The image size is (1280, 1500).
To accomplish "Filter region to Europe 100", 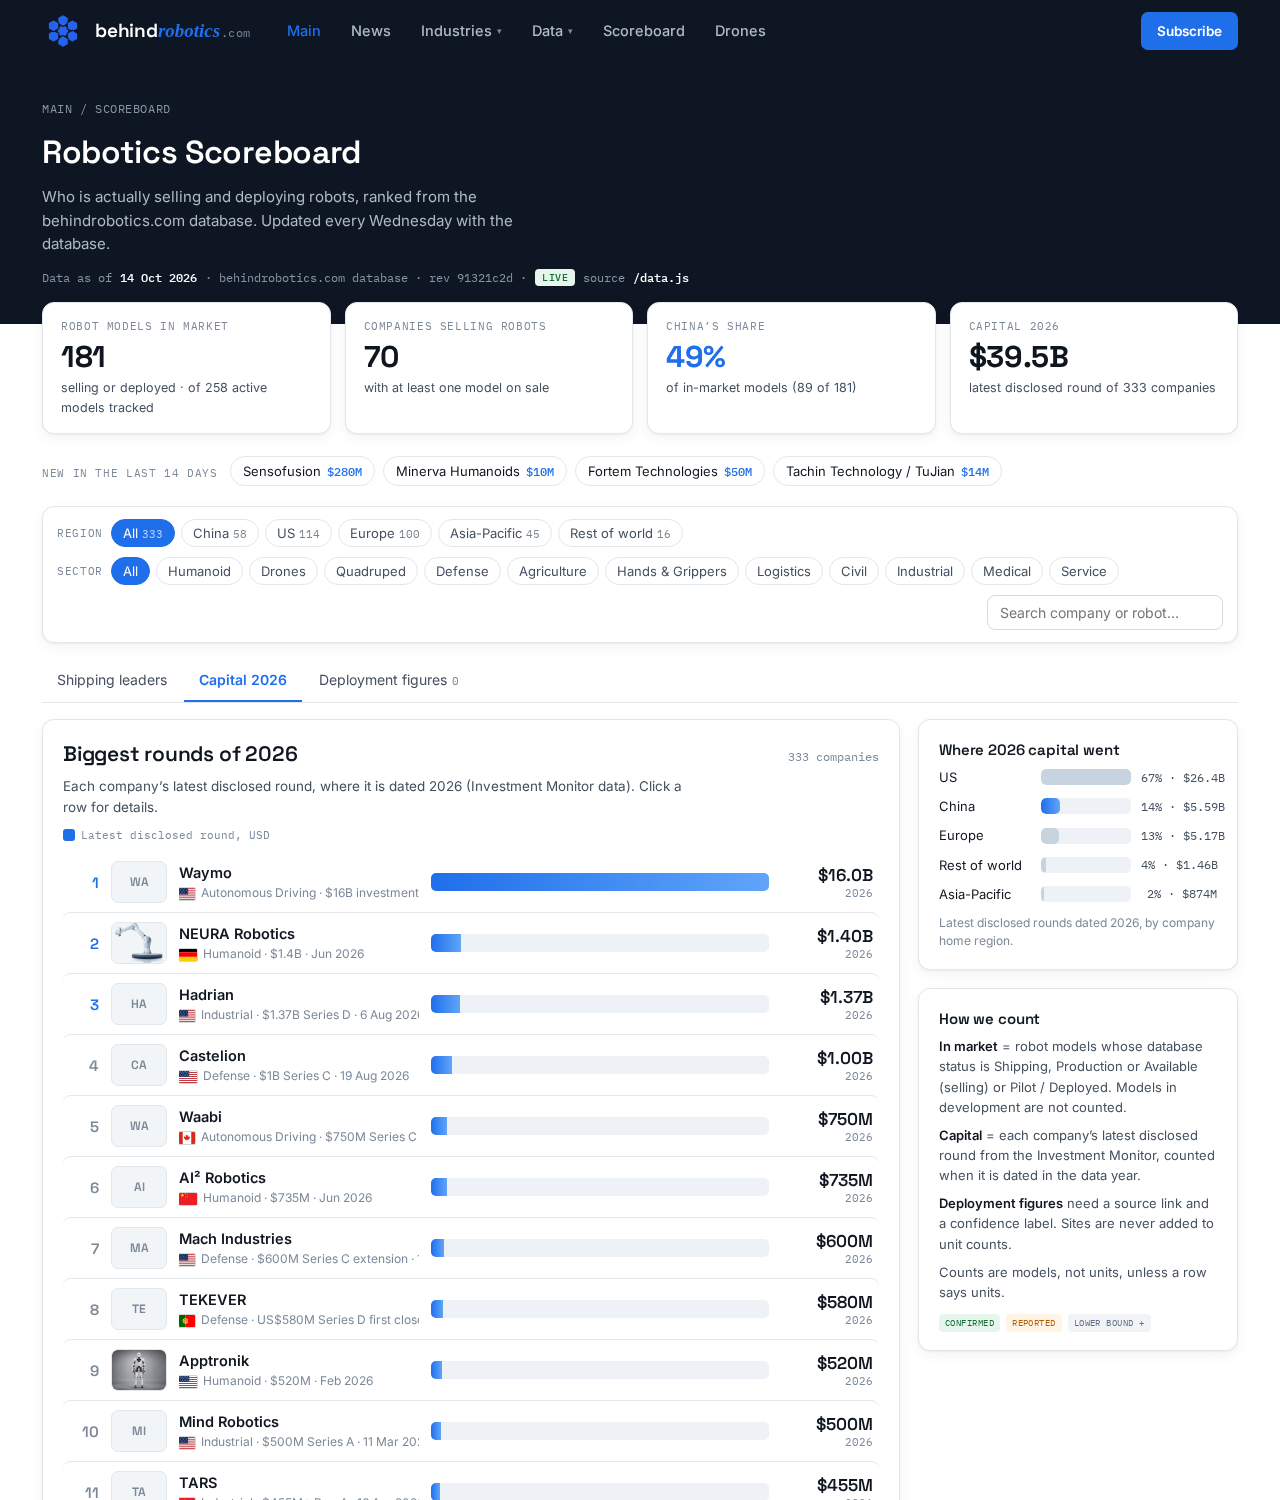I will (x=385, y=534).
